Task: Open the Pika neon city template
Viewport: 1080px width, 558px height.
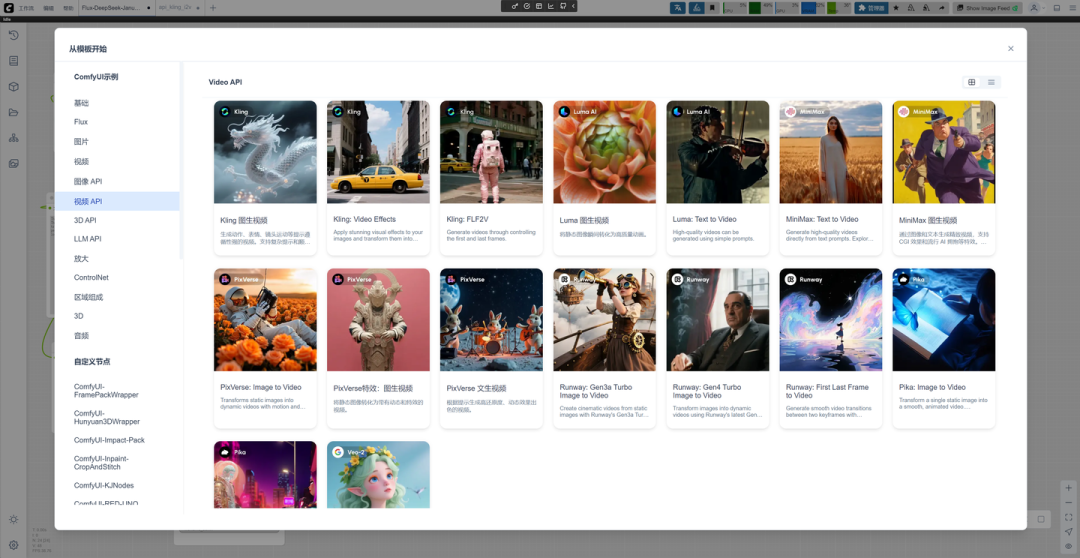Action: click(x=265, y=475)
